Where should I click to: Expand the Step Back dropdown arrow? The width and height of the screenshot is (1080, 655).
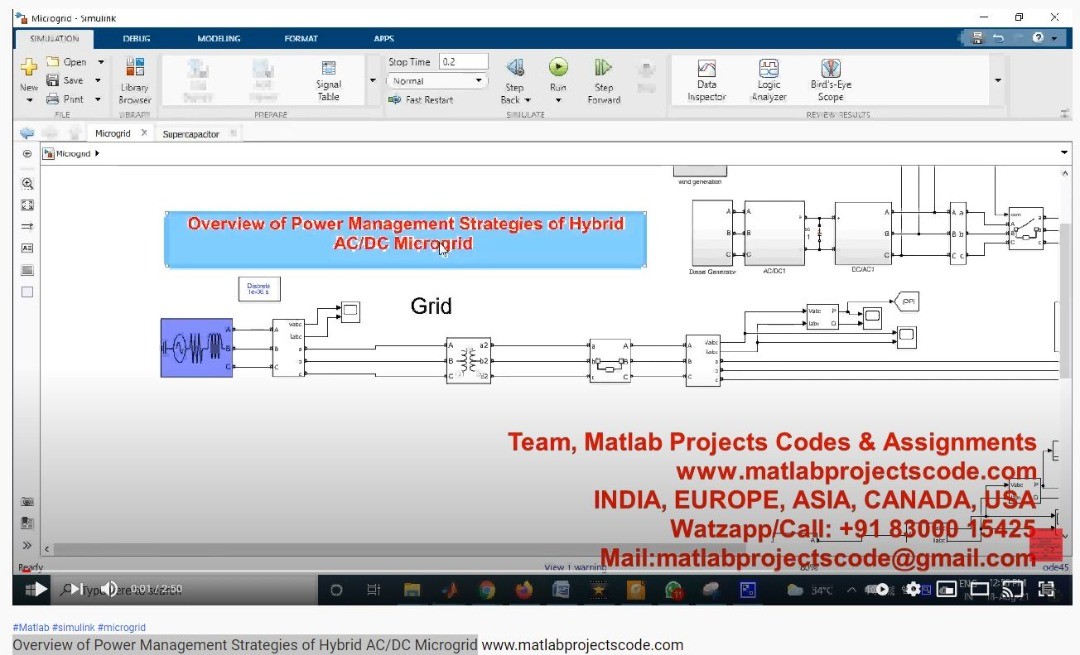tap(528, 100)
